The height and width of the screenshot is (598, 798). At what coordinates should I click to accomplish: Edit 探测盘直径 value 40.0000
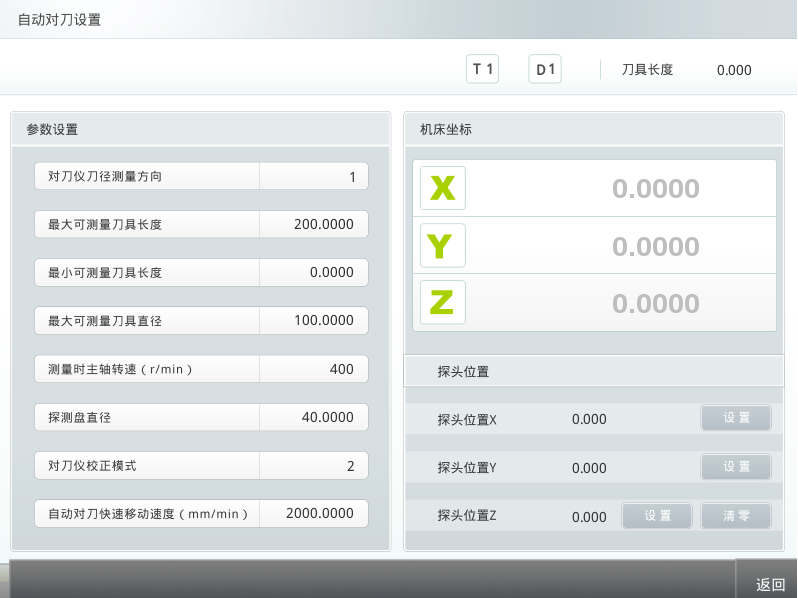coord(313,417)
